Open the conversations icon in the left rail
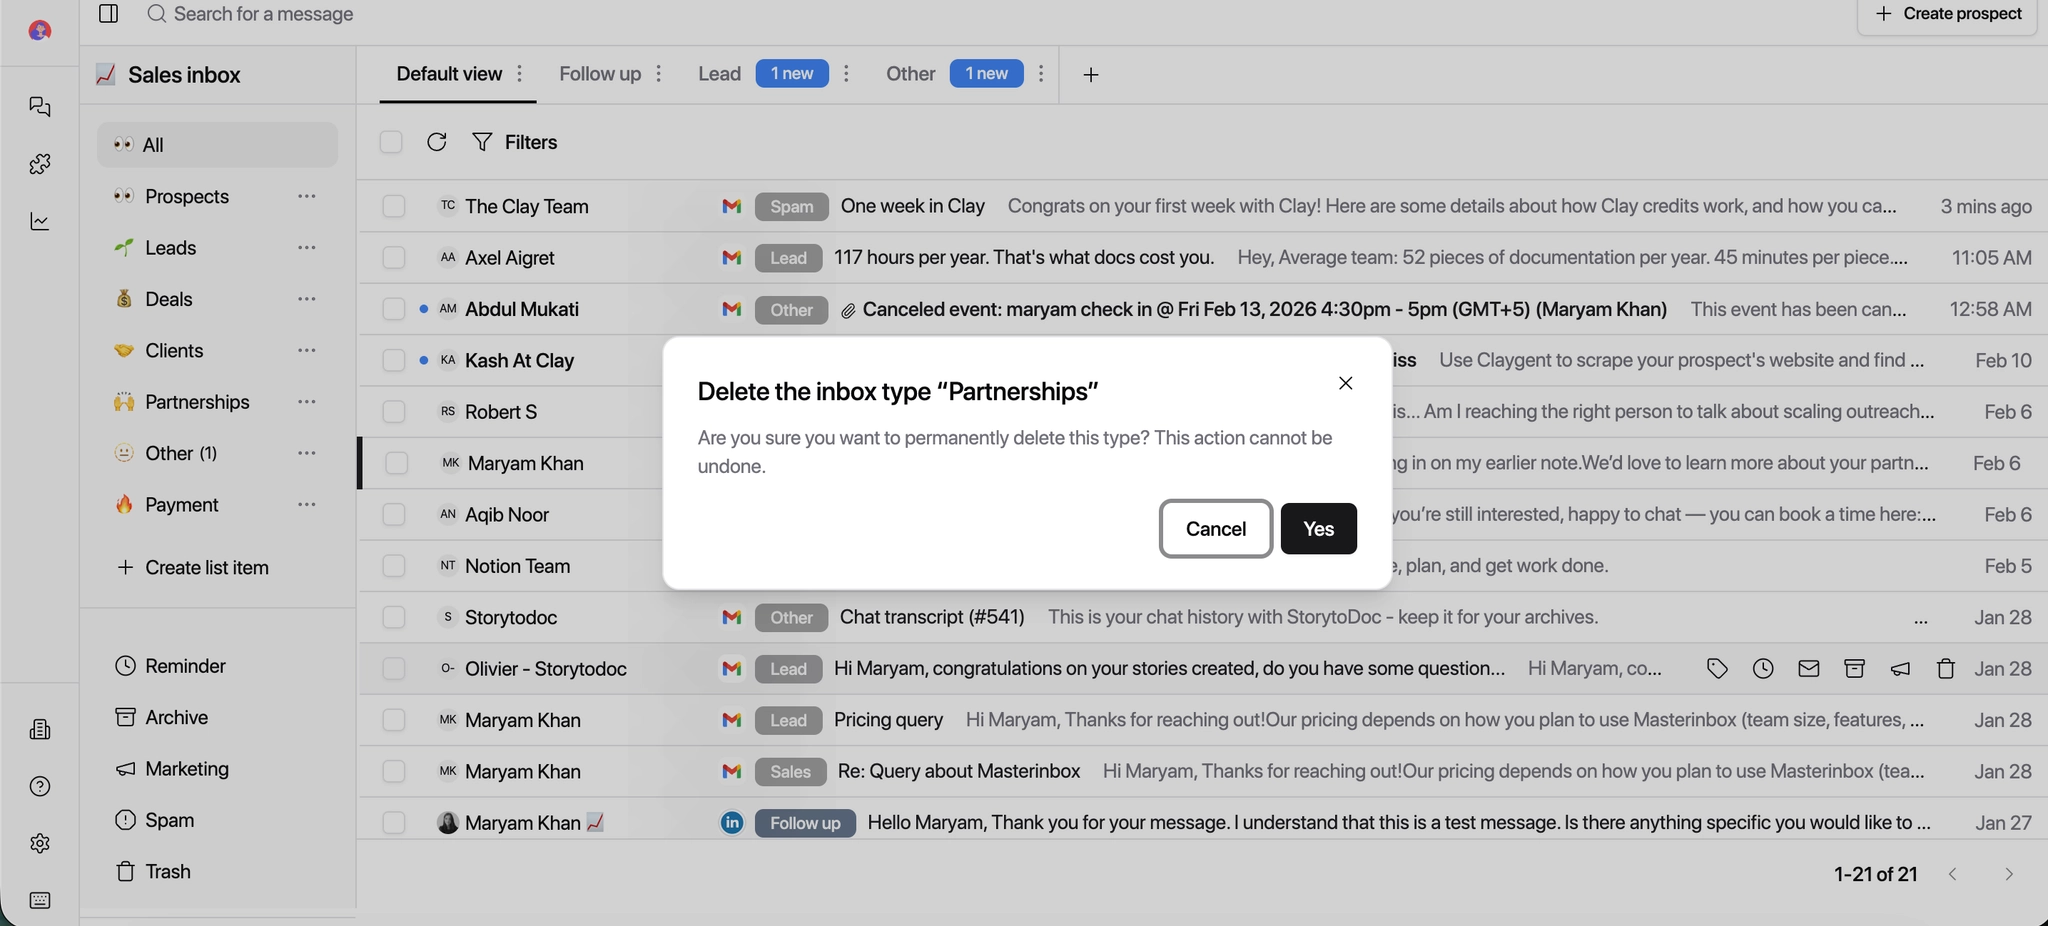 pyautogui.click(x=40, y=107)
